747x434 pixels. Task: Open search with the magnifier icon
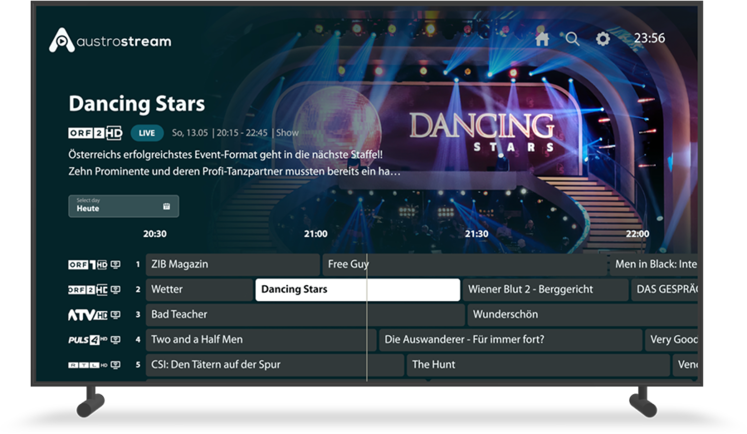coord(573,39)
